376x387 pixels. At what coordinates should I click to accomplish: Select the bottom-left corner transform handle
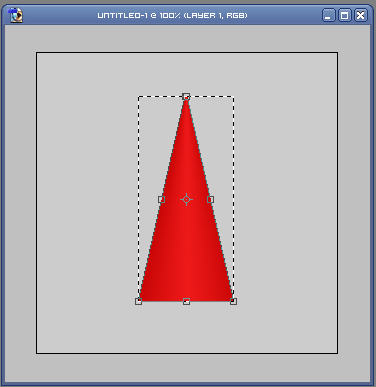click(139, 301)
